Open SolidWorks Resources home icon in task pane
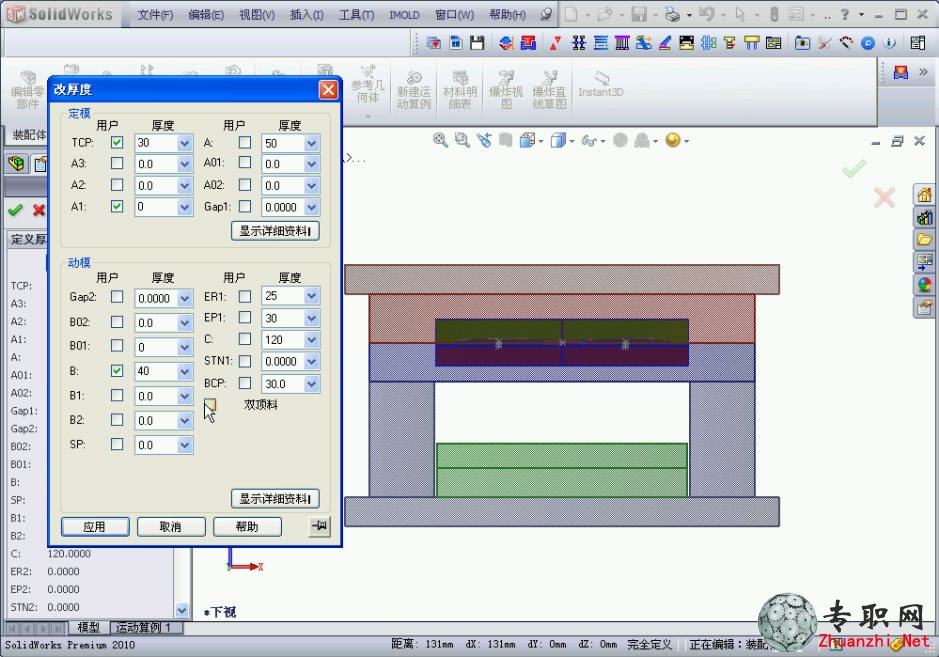This screenshot has width=939, height=657. pos(924,195)
